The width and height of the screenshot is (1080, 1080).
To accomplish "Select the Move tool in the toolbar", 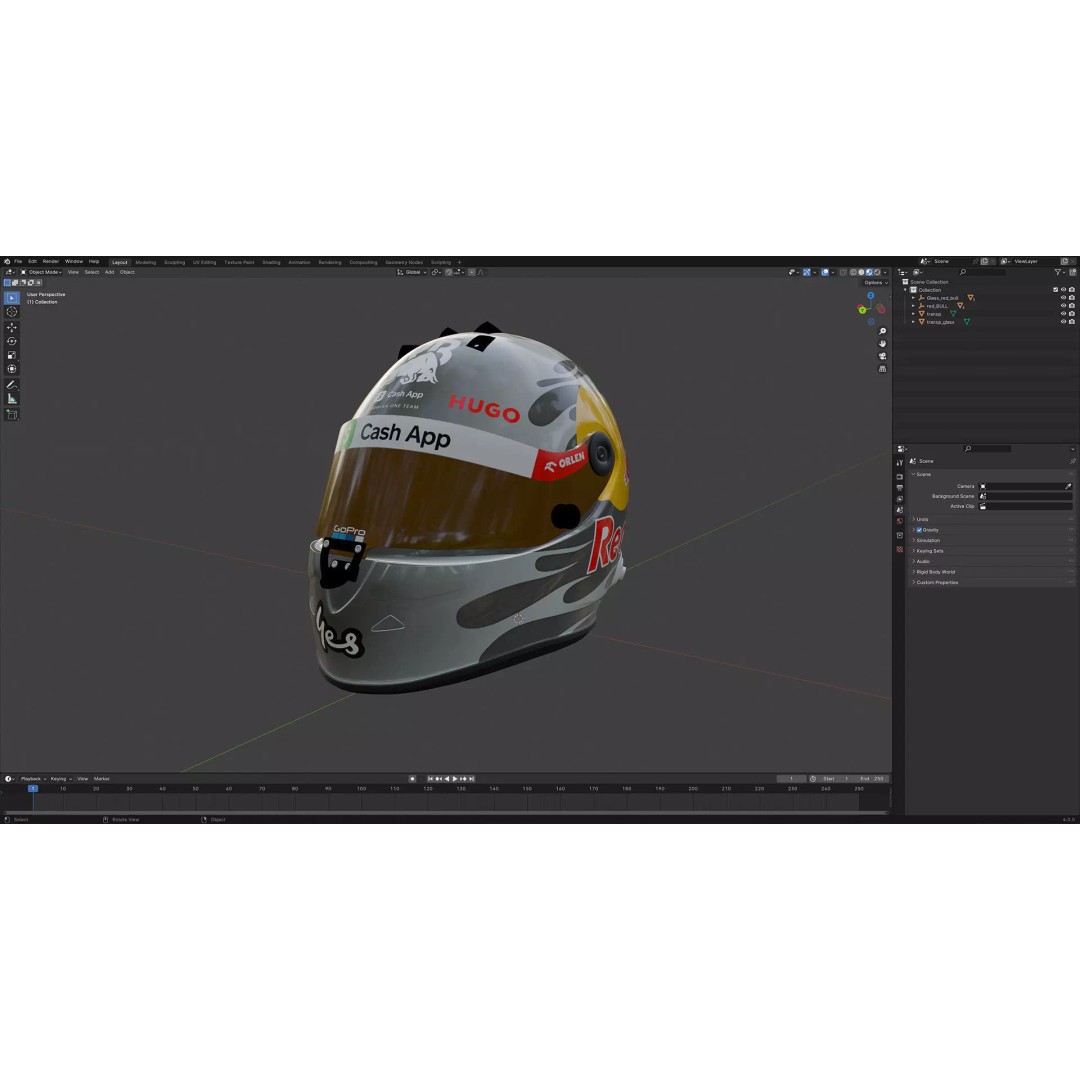I will [x=11, y=329].
